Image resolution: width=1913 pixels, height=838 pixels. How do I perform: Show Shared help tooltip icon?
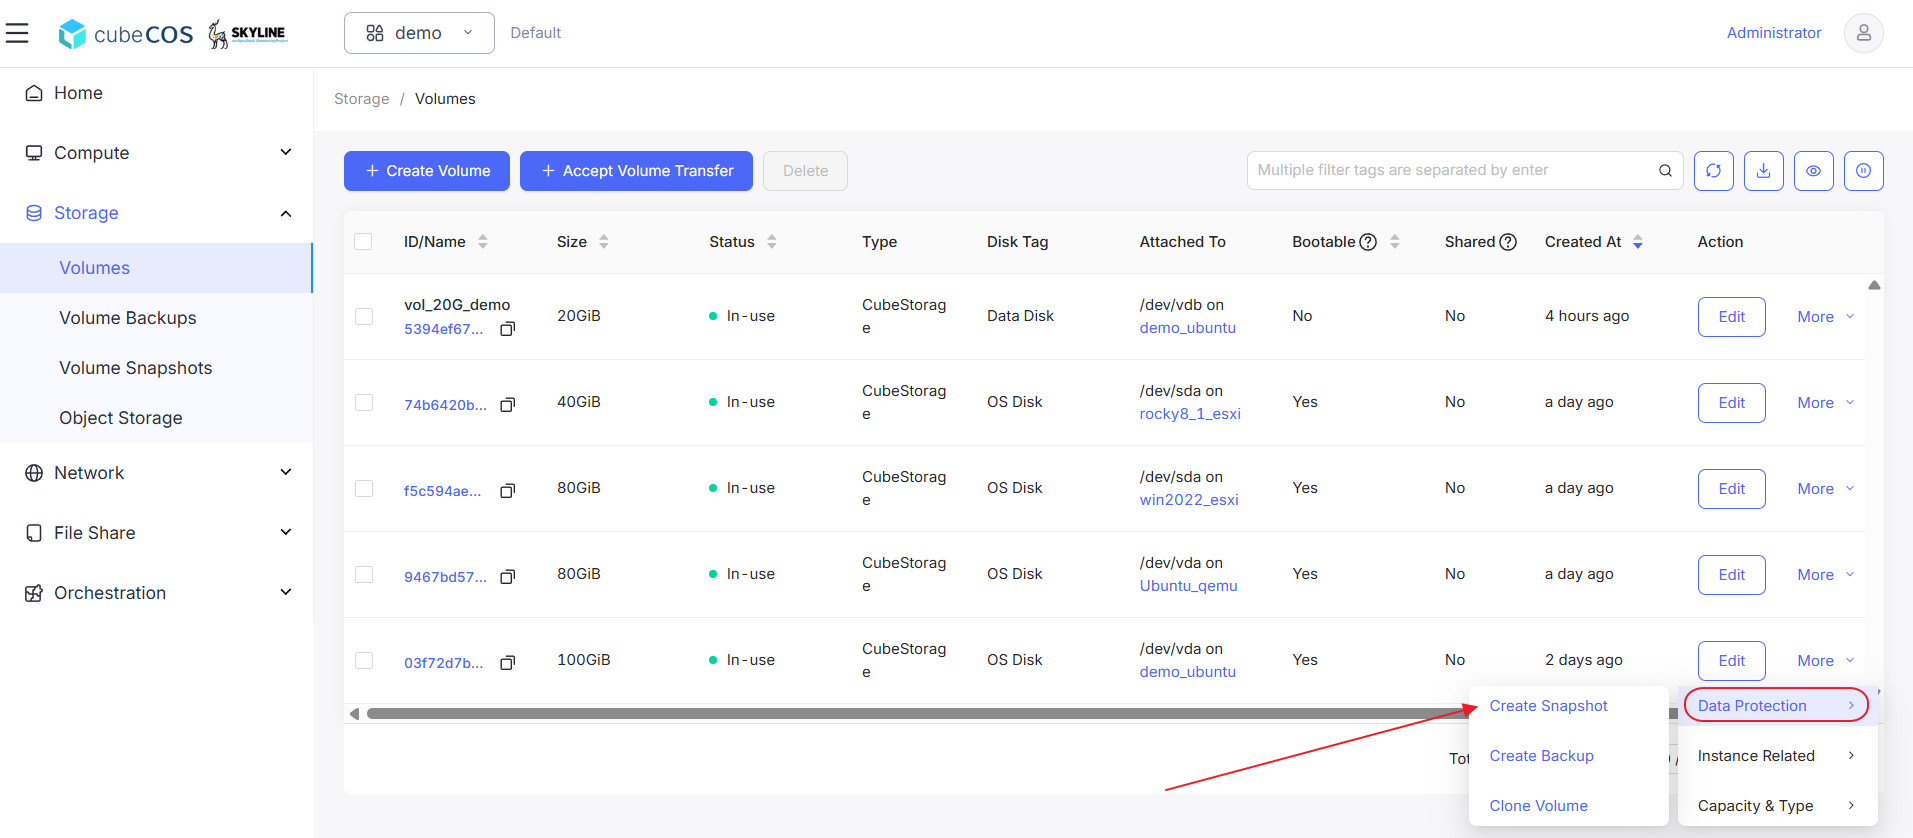tap(1508, 242)
